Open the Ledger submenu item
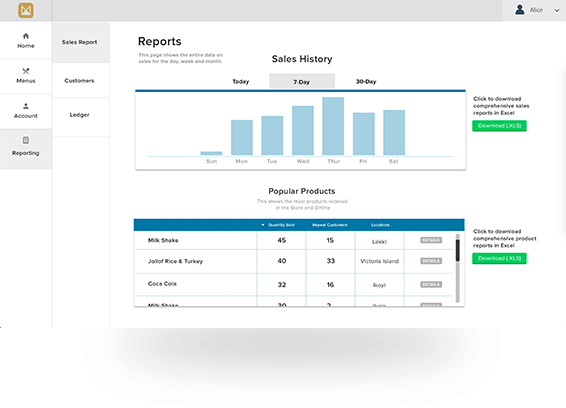 pos(80,115)
